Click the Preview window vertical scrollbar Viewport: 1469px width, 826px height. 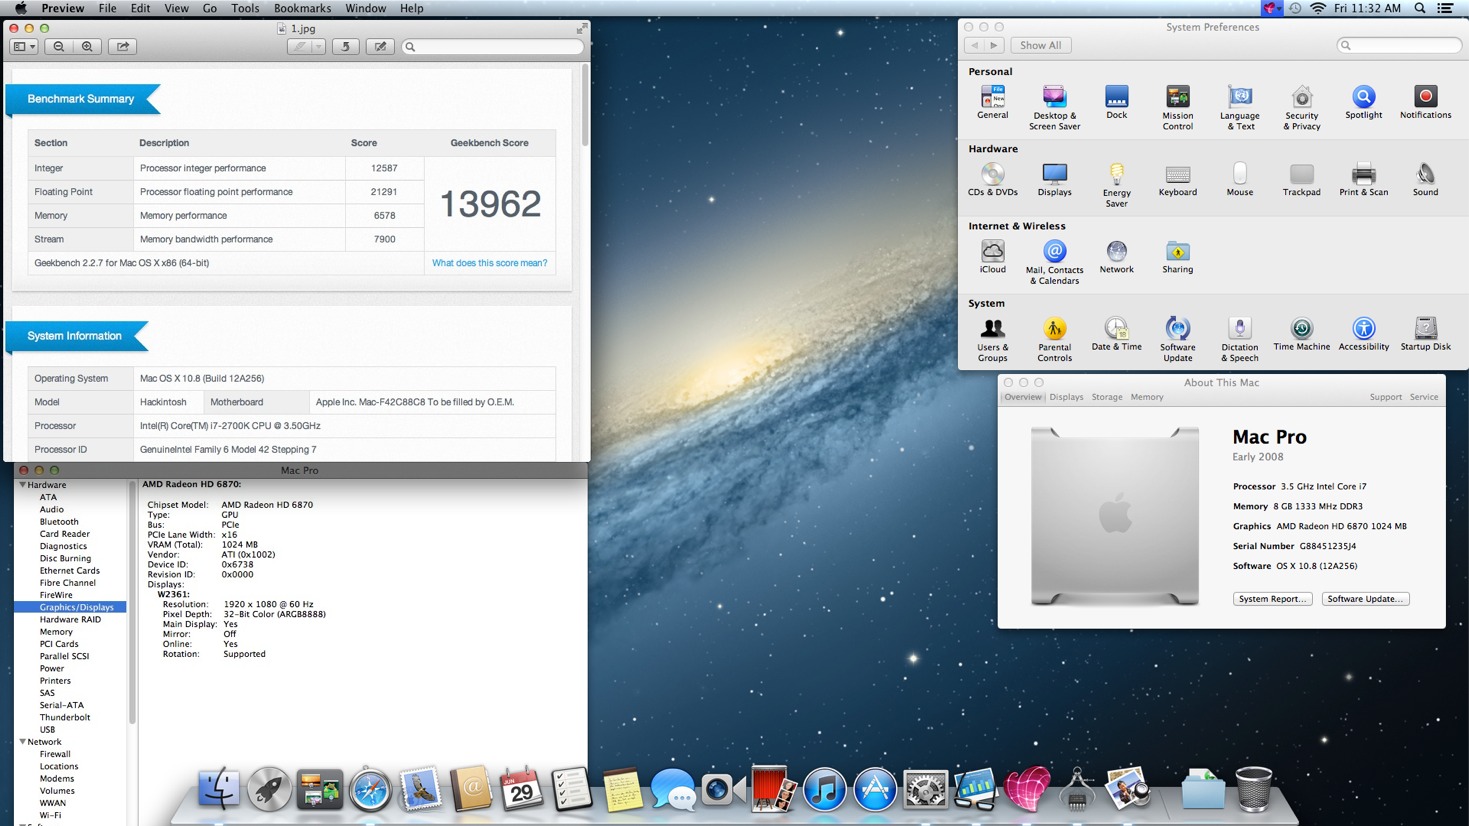click(584, 105)
